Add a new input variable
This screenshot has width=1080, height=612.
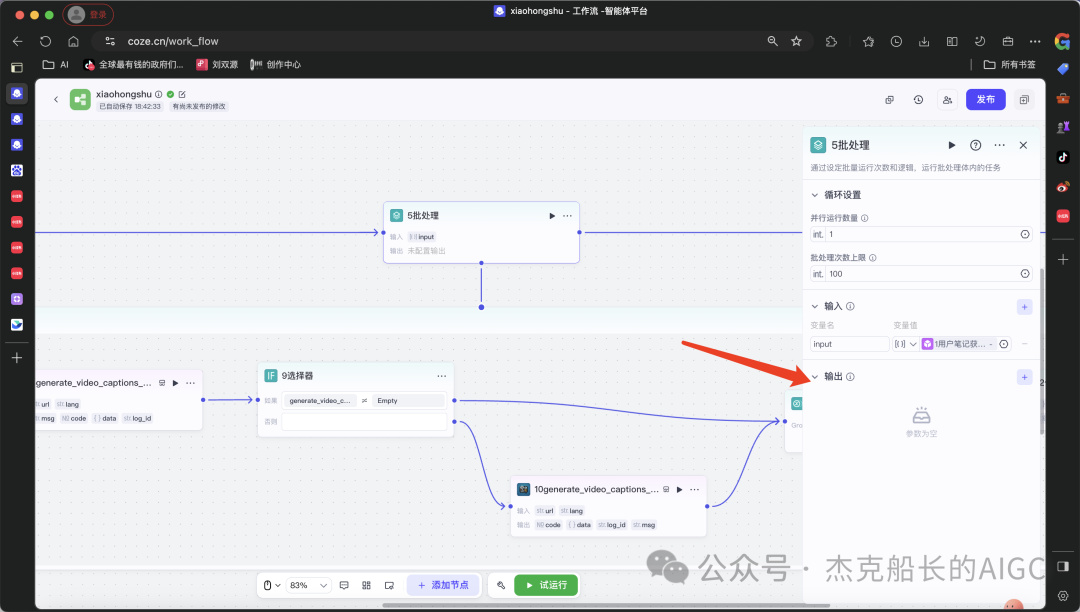pyautogui.click(x=1024, y=307)
